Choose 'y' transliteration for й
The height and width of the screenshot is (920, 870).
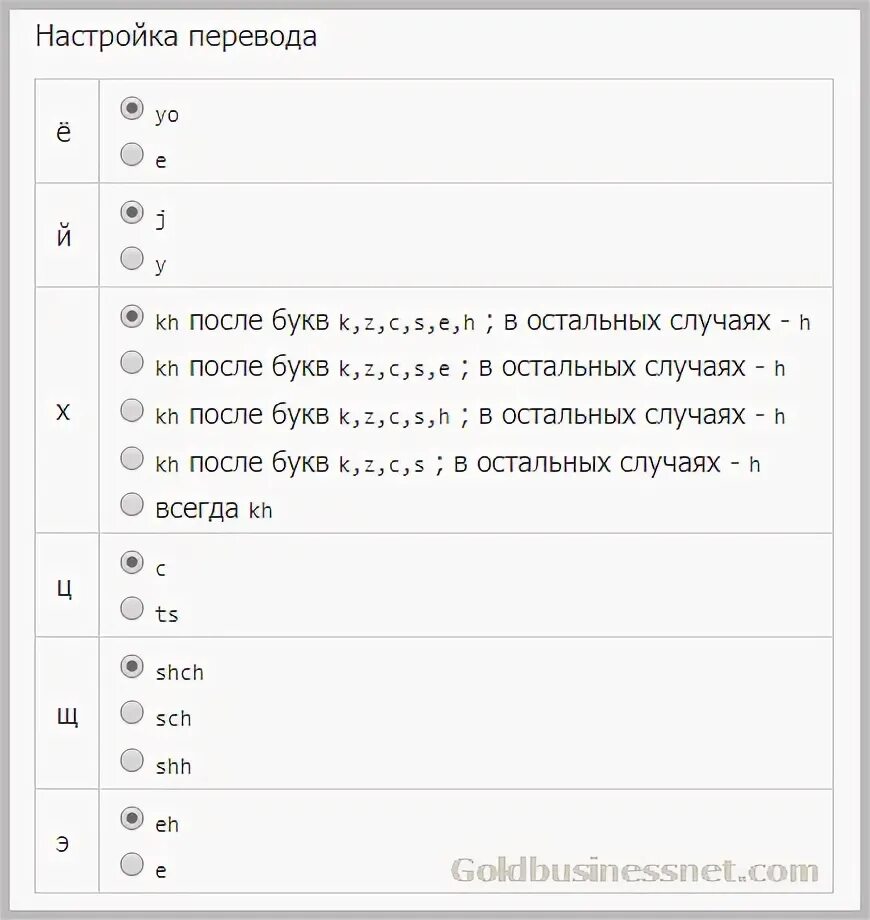coord(132,259)
